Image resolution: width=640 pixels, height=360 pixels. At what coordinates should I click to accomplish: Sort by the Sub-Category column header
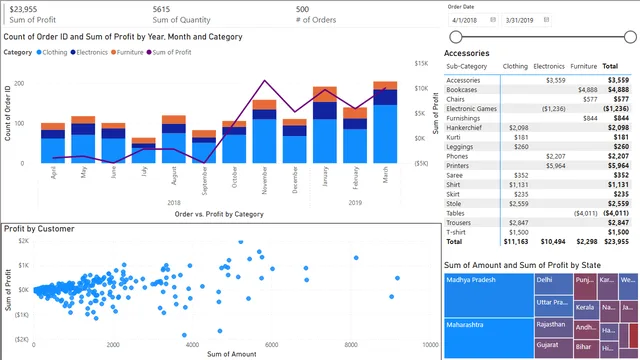[467, 66]
